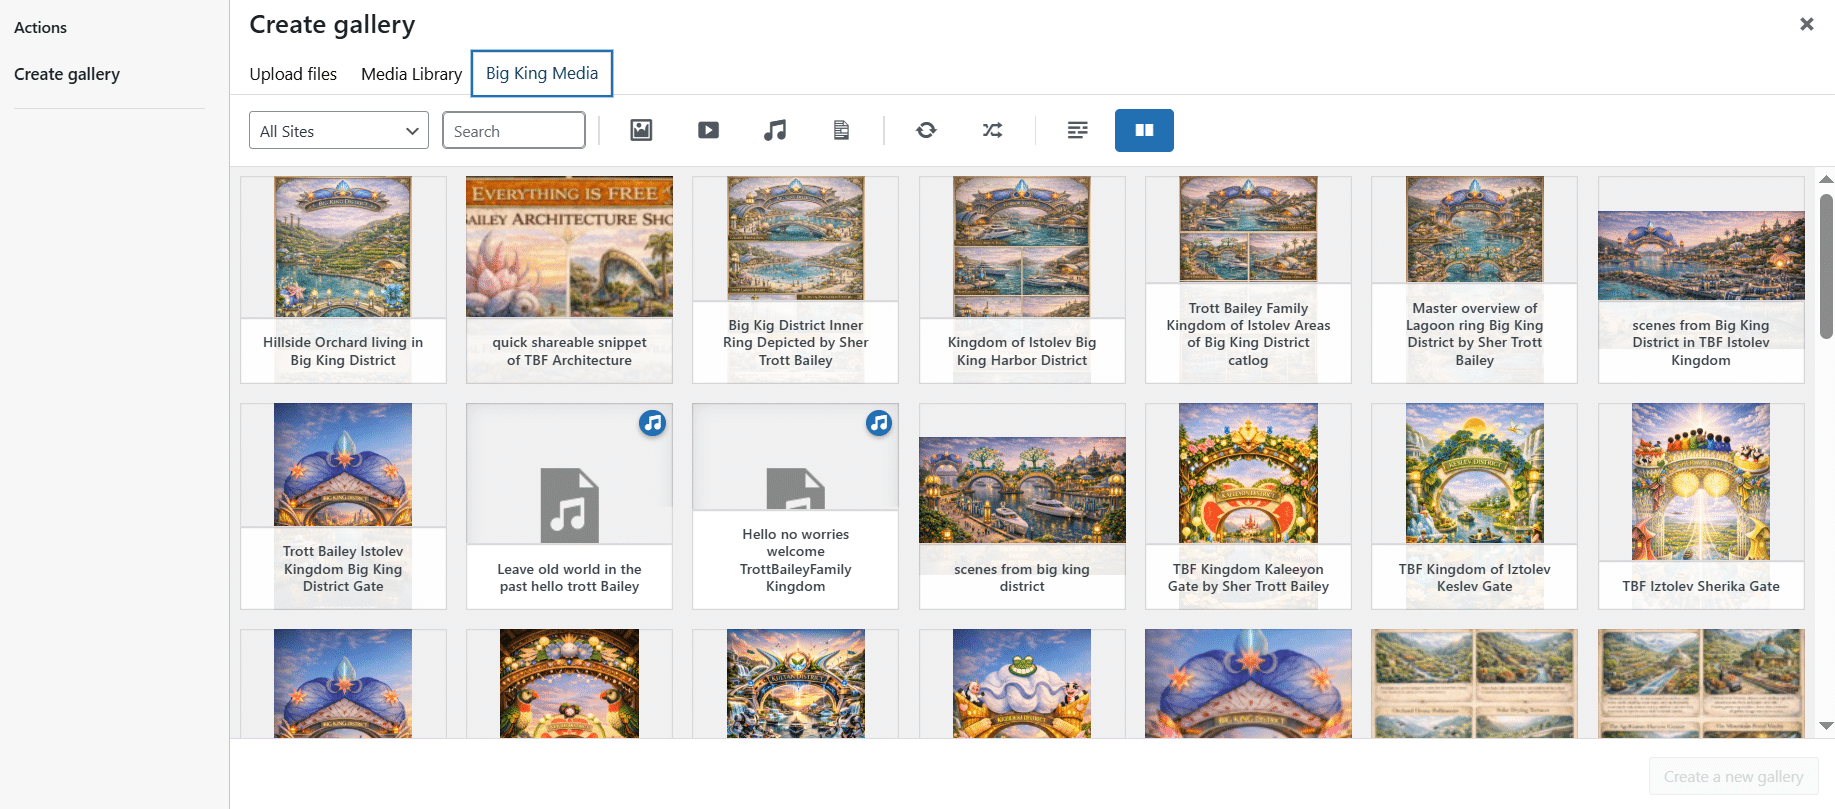Select Kingdom of Istolev Big King Harbor District

(1022, 280)
